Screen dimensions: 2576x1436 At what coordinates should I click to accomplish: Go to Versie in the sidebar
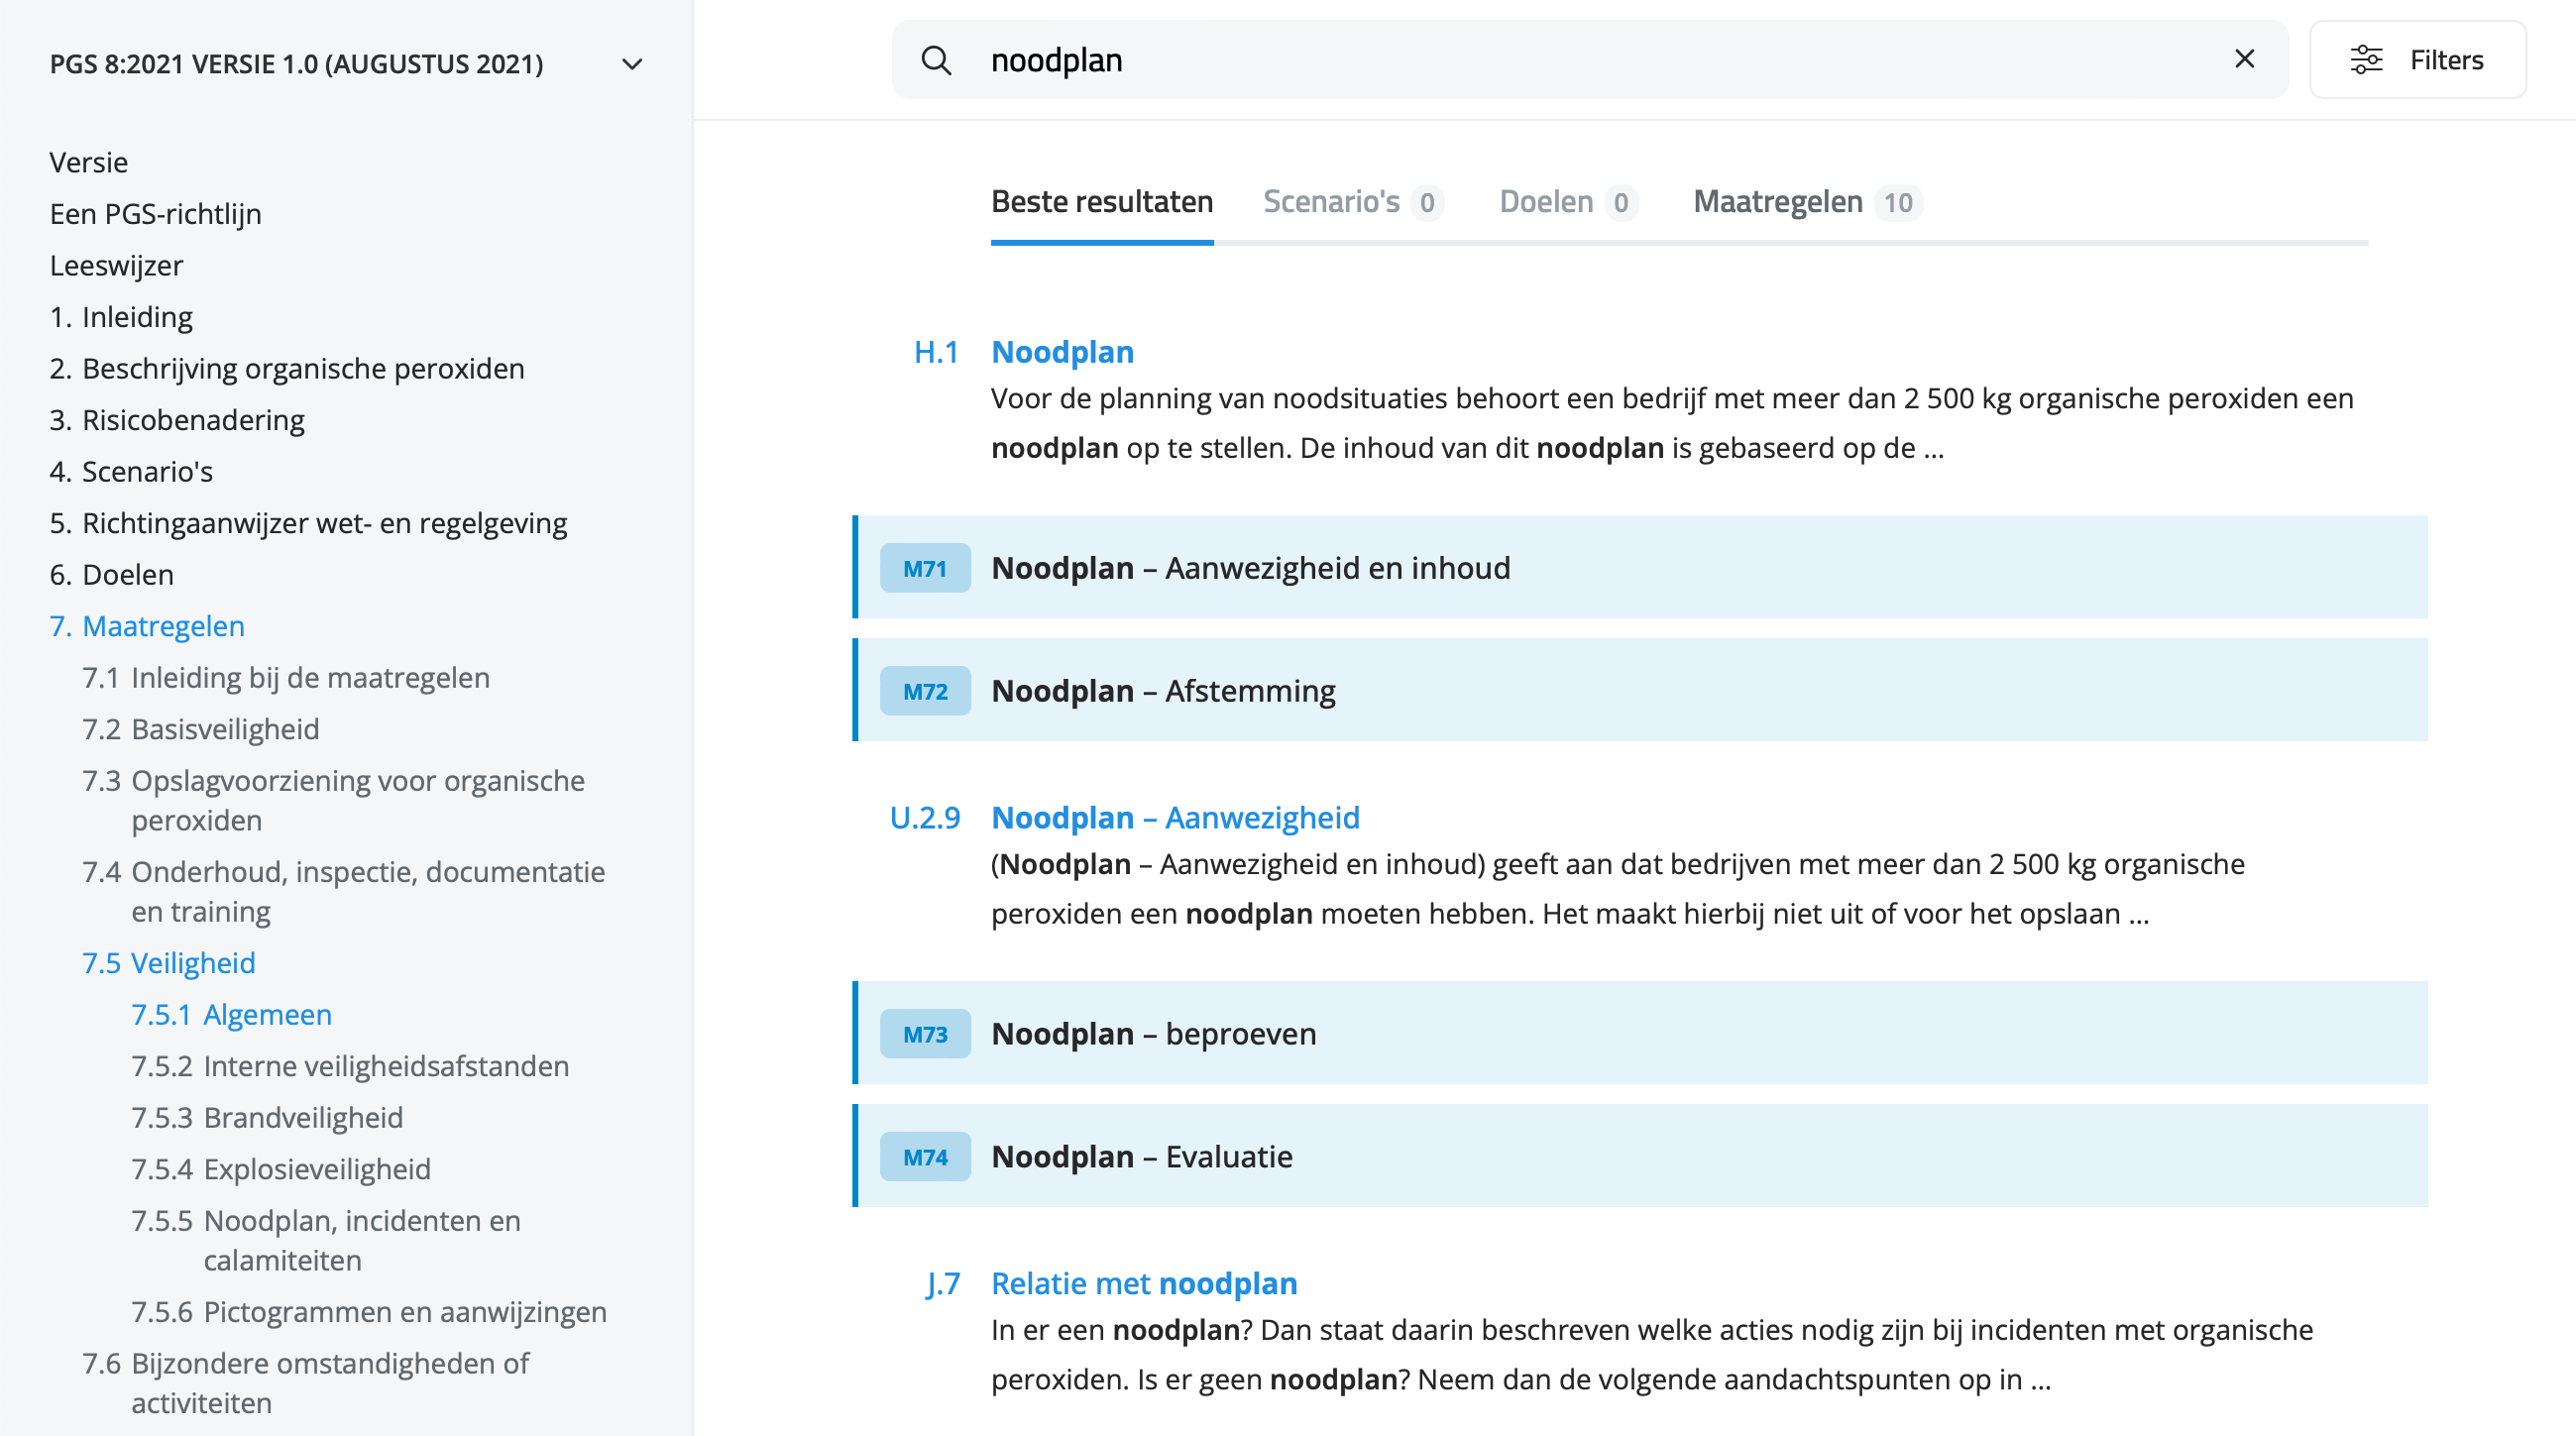coord(89,162)
